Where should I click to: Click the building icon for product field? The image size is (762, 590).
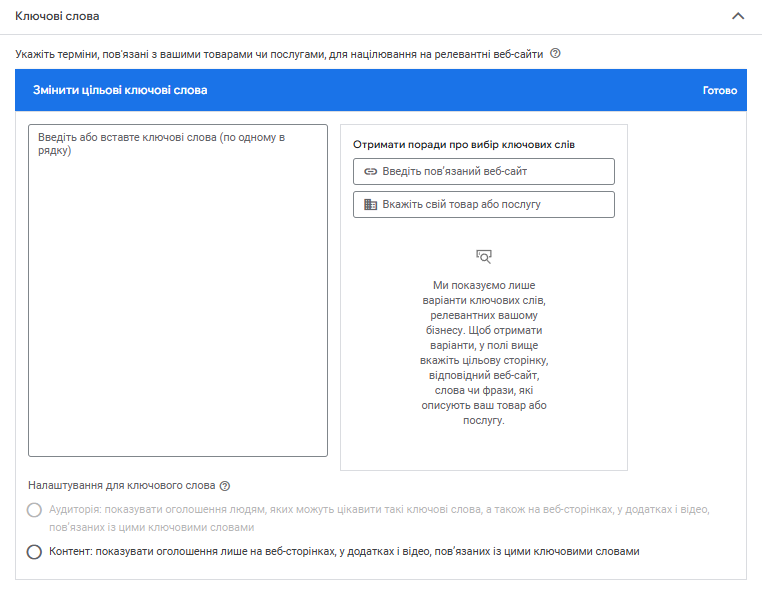[x=370, y=204]
